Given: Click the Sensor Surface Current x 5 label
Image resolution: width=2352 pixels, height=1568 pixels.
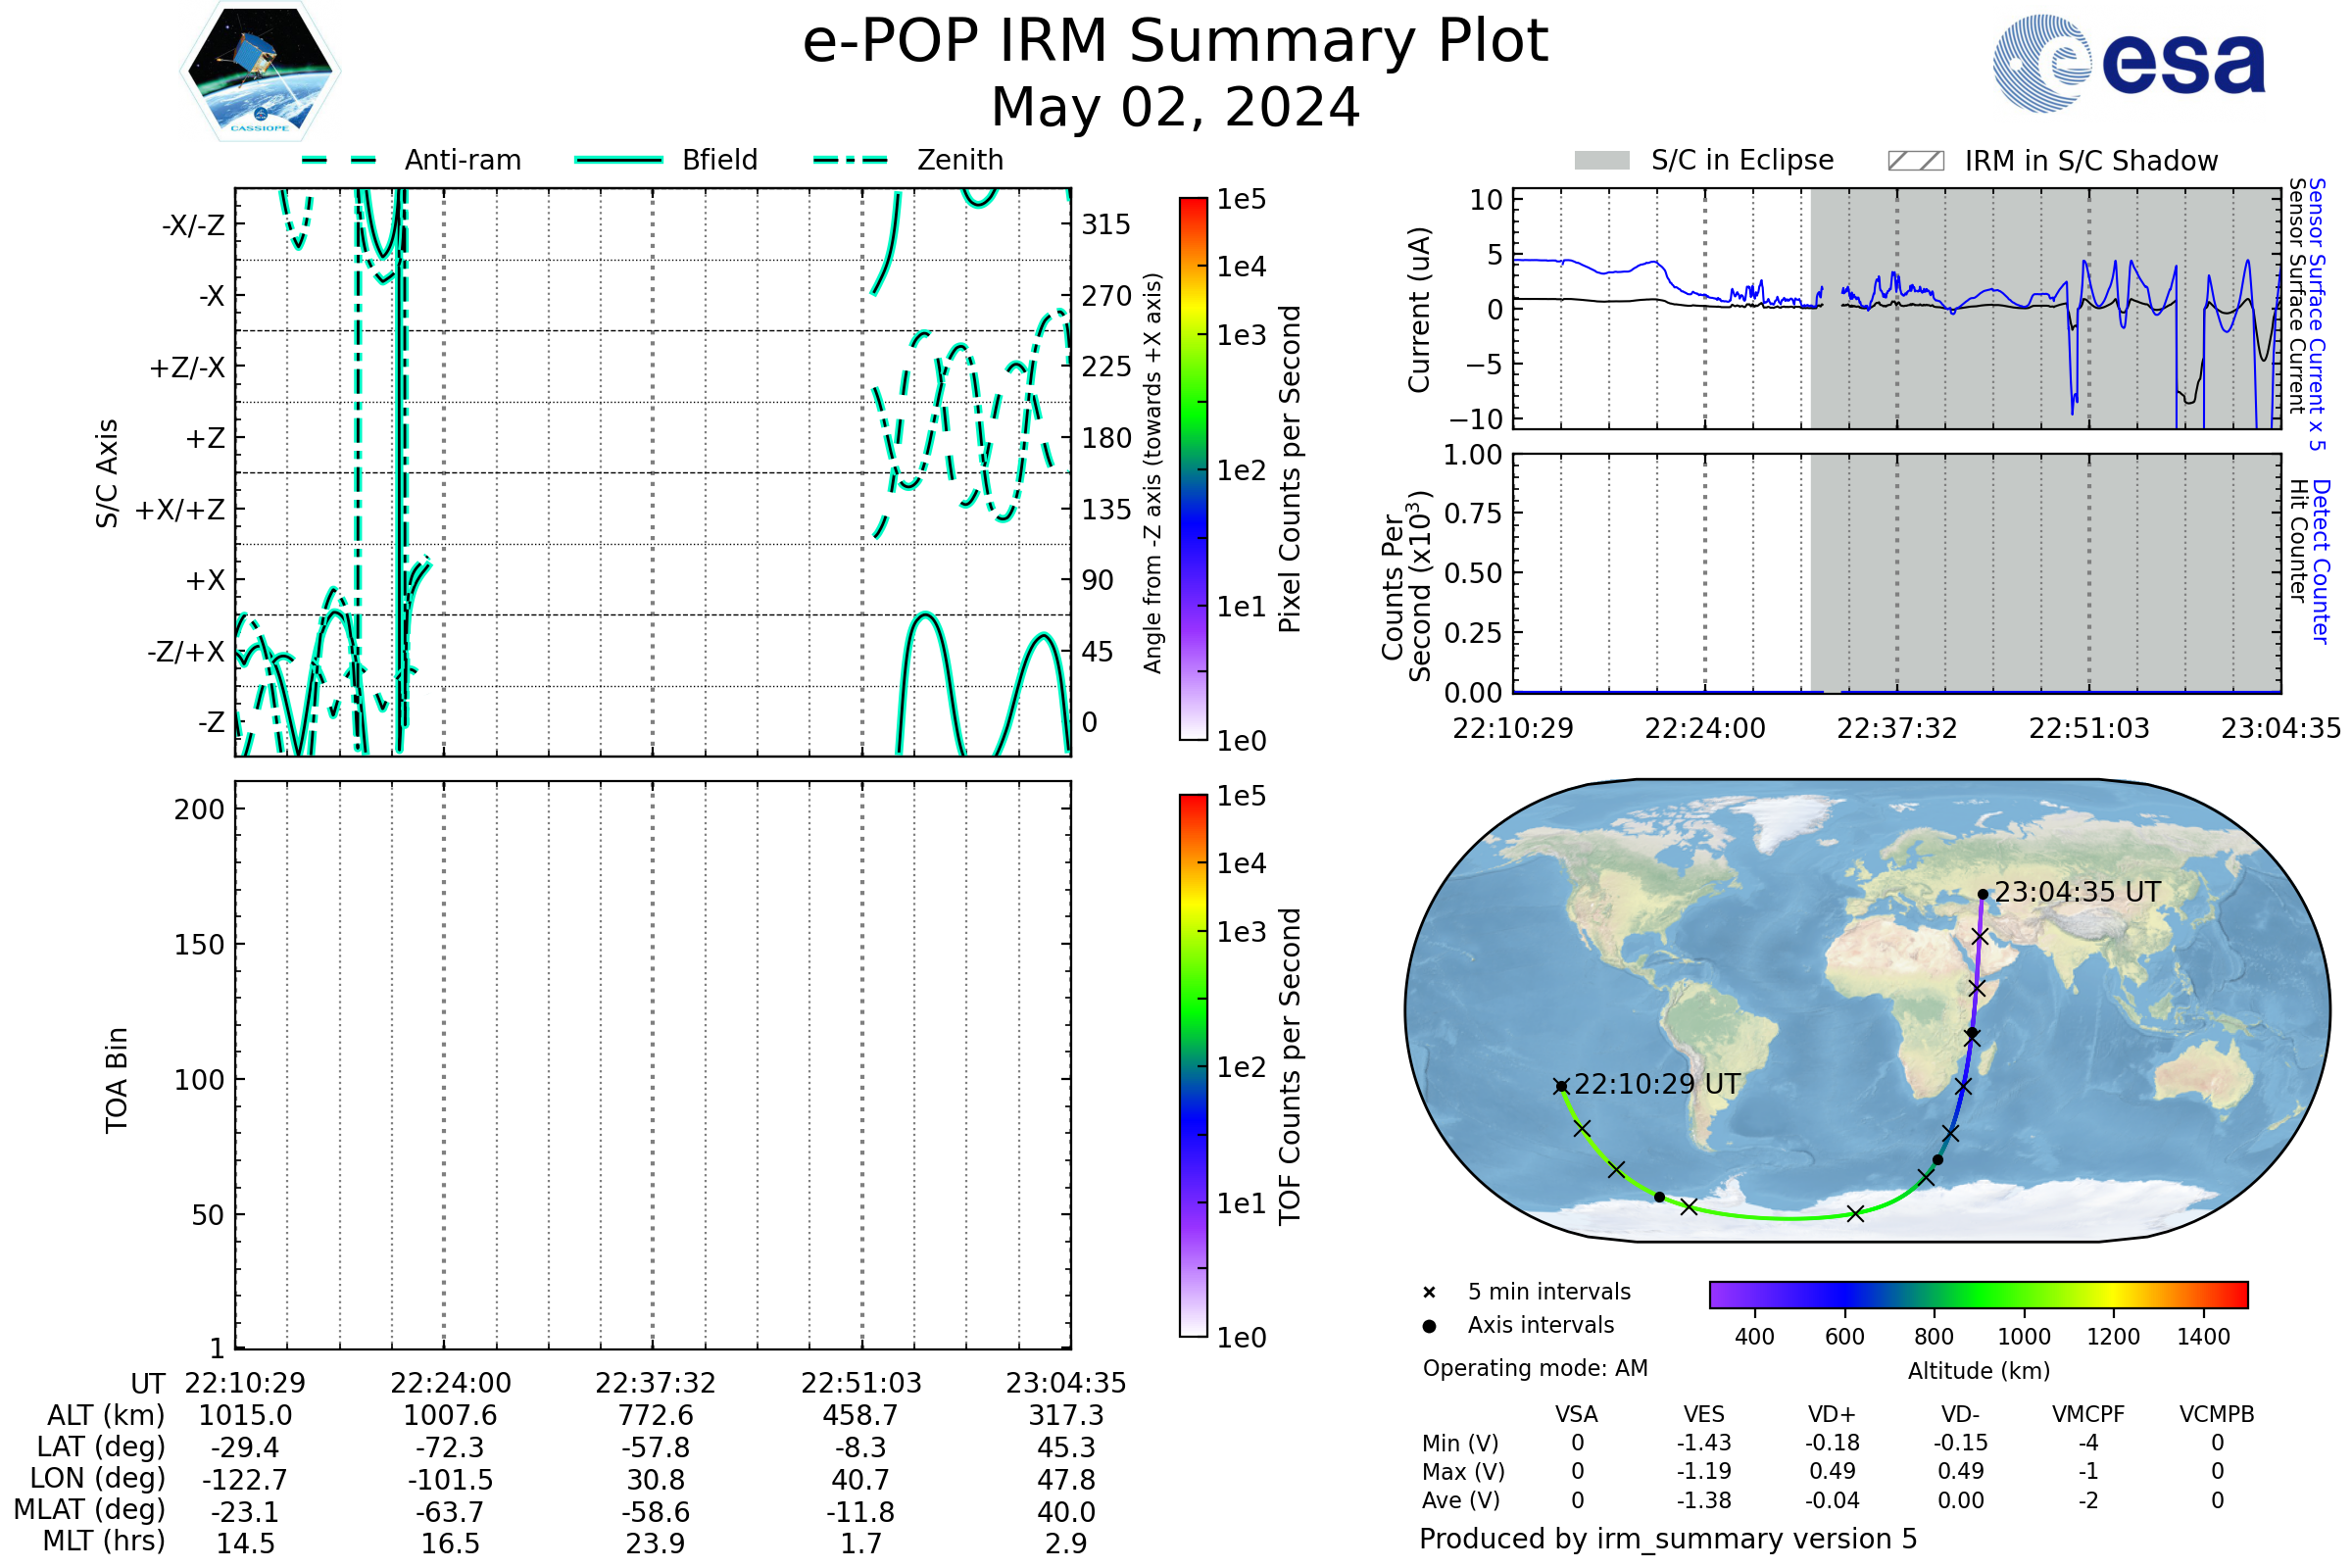Looking at the screenshot, I should 2317,314.
